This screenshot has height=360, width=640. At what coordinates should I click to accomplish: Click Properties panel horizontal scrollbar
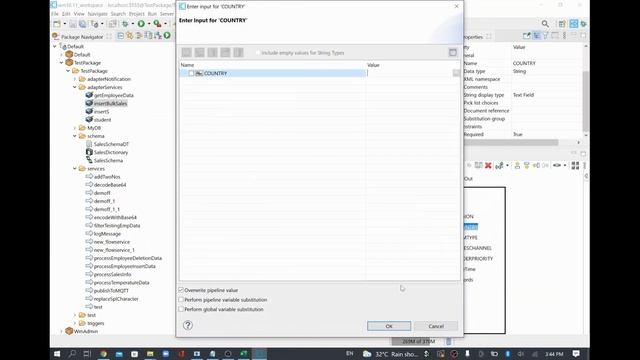tap(511, 142)
